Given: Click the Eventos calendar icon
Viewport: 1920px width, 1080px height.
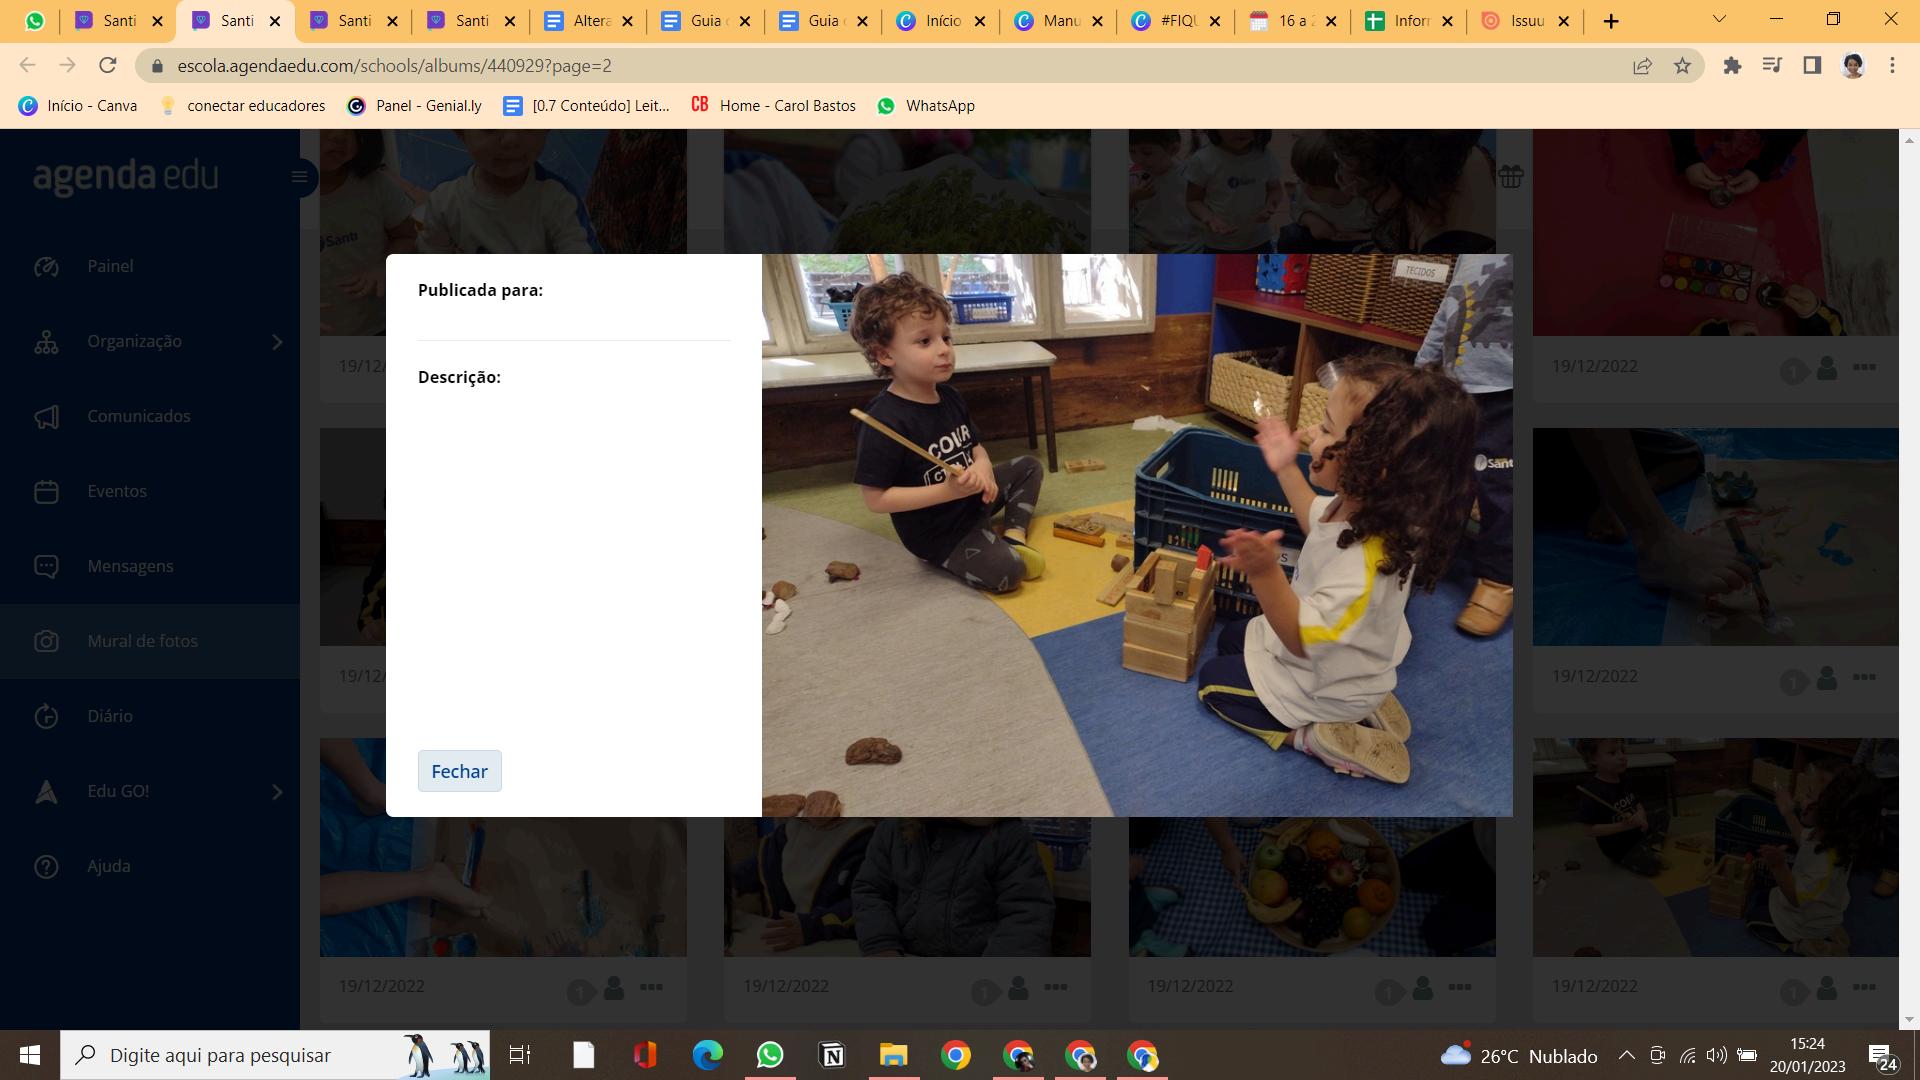Looking at the screenshot, I should (x=46, y=491).
